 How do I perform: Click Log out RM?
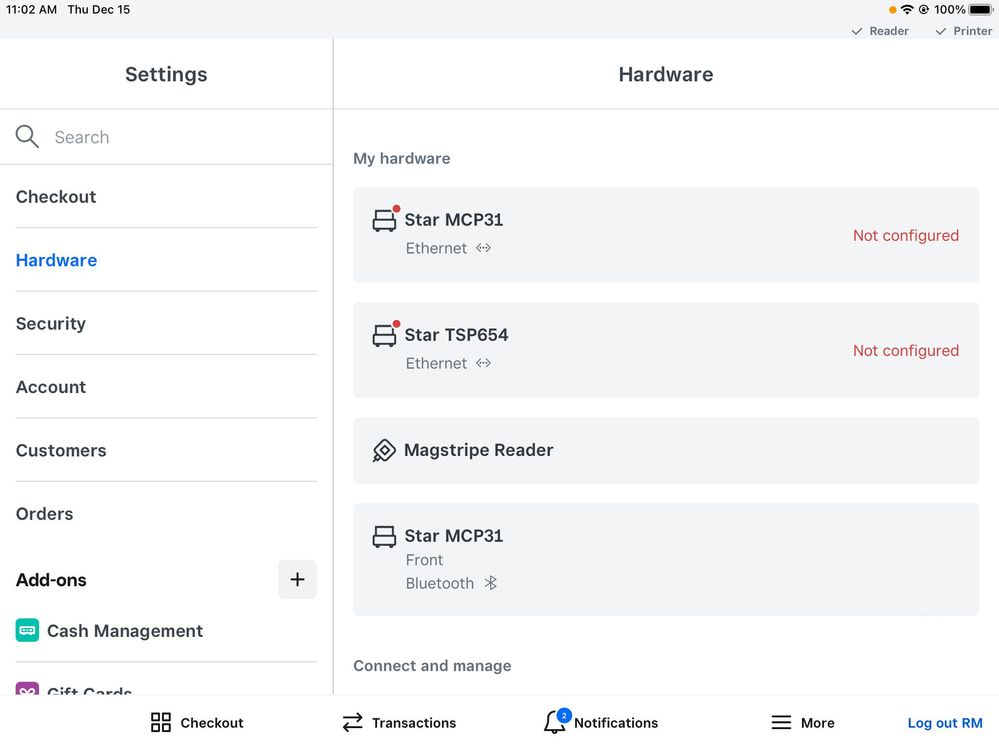(945, 723)
